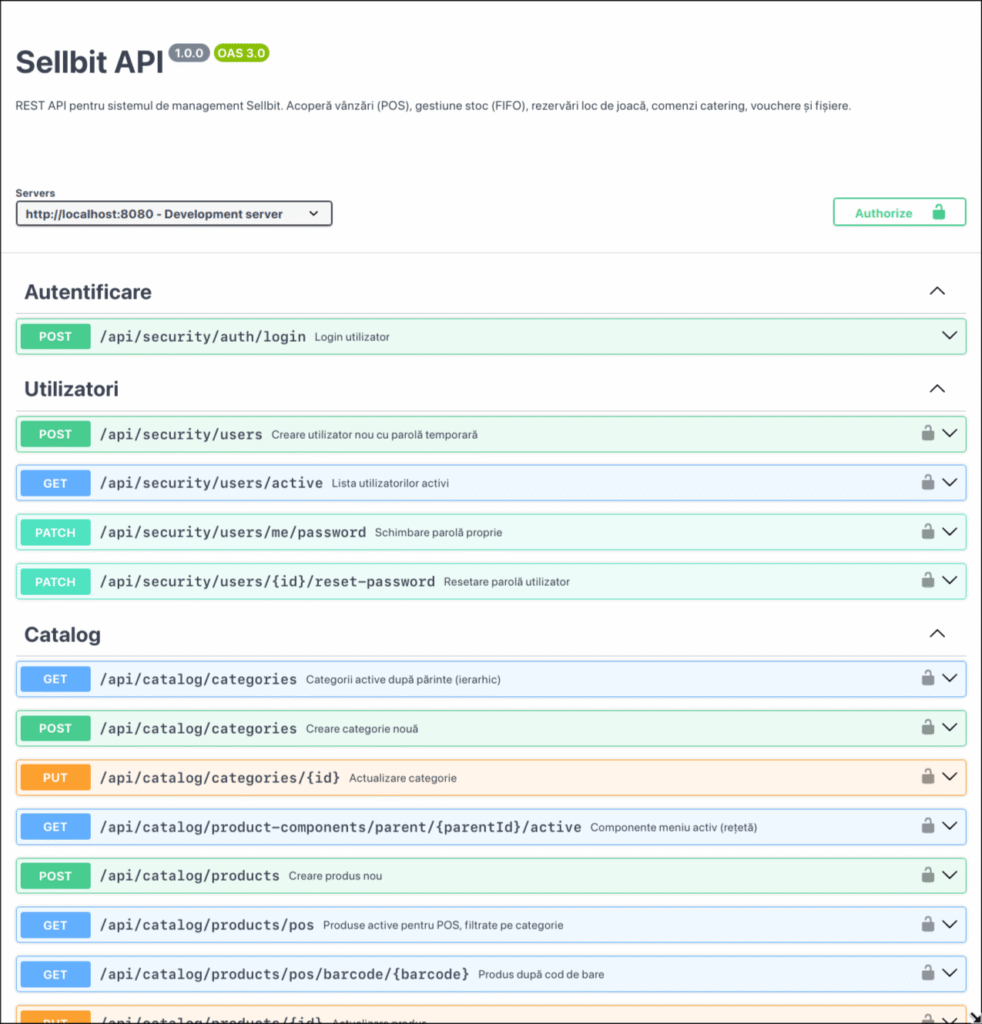Click lock icon on POST /api/catalog/products row
Screen dimensions: 982x1024
point(927,875)
